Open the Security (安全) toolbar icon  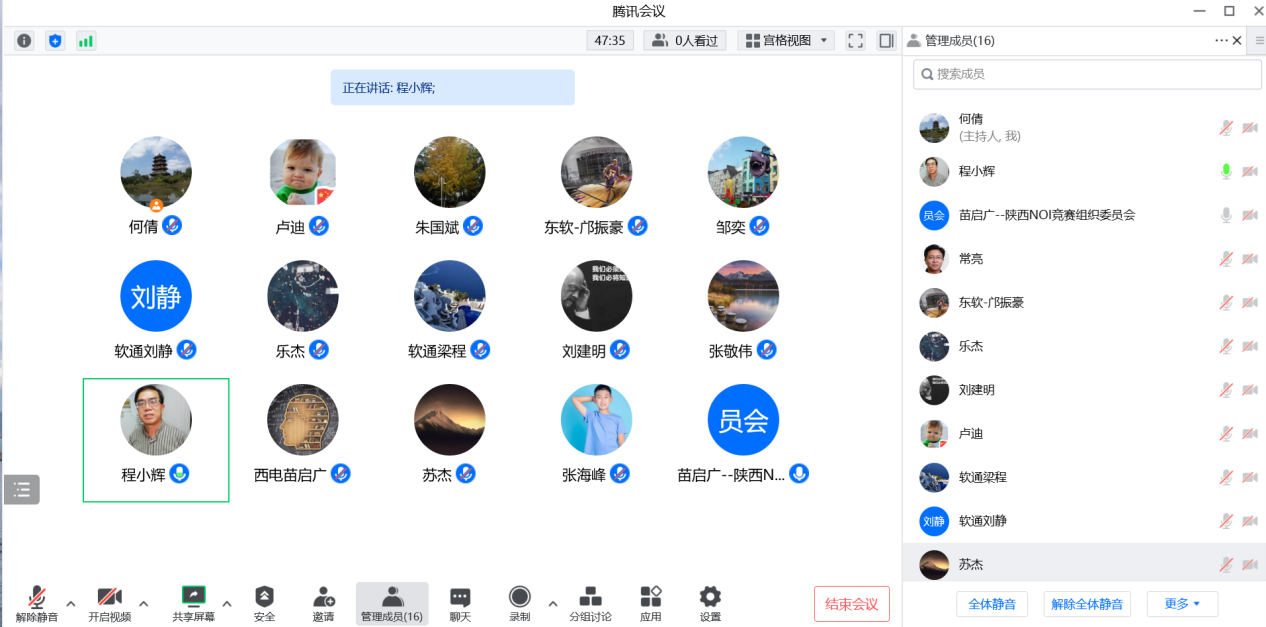[264, 604]
